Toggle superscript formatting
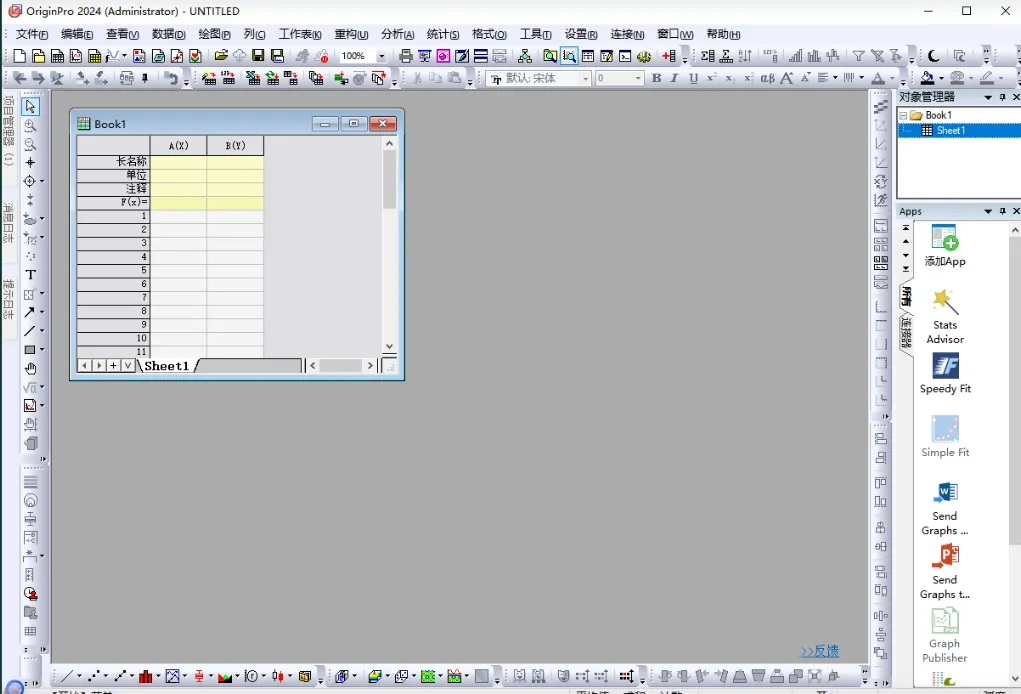1021x694 pixels. [712, 78]
